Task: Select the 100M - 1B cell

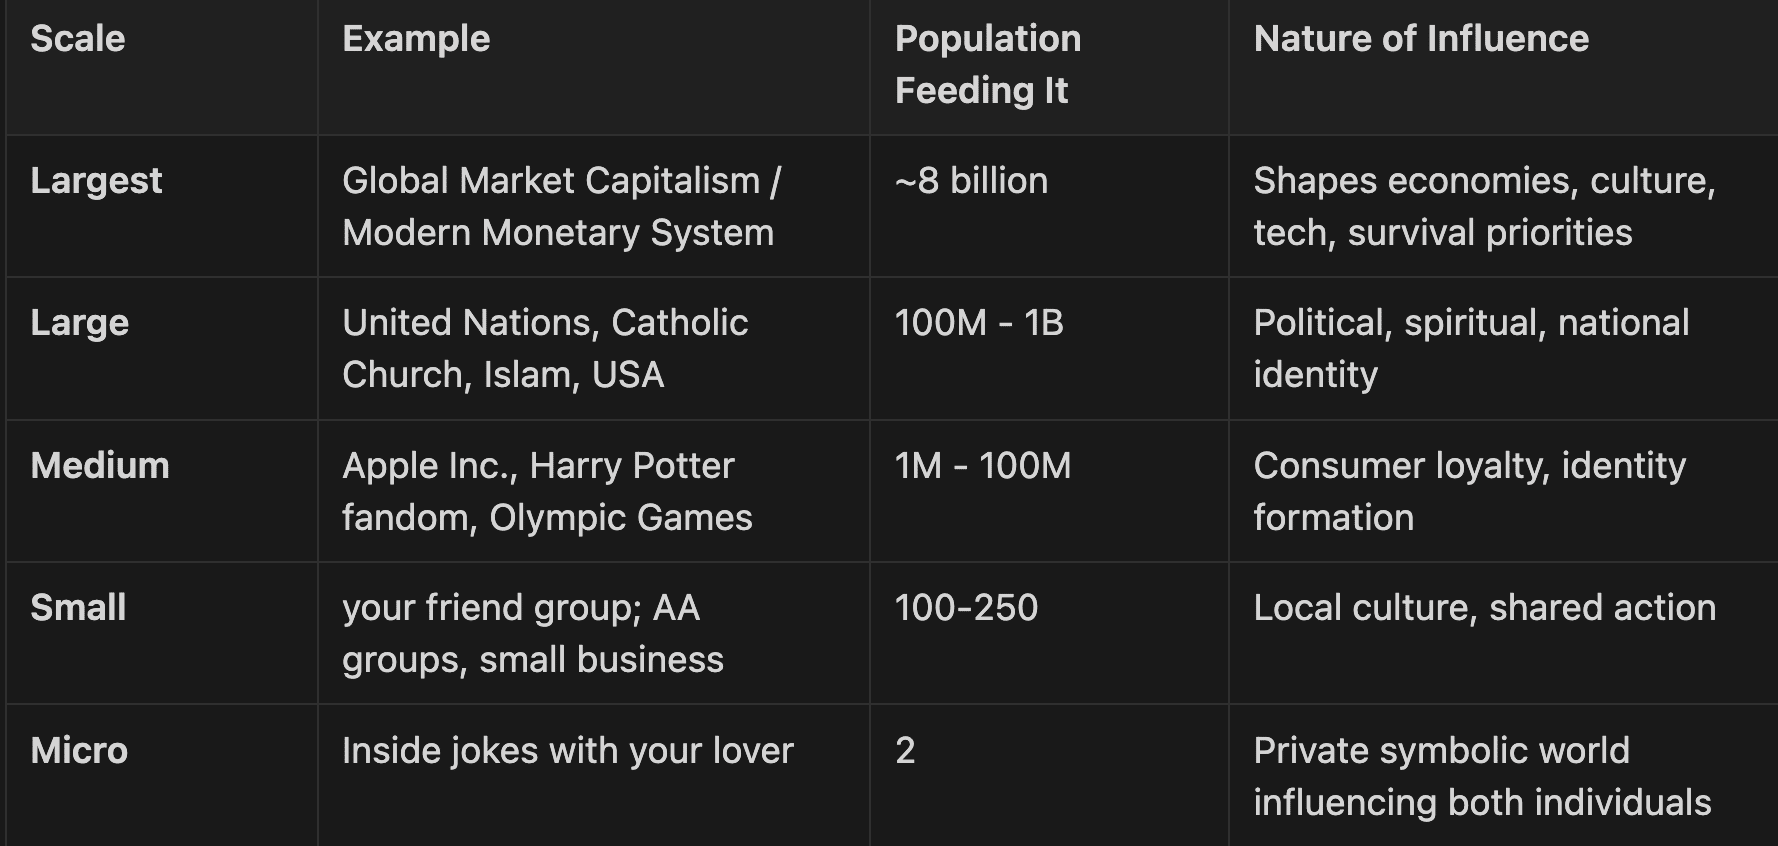Action: (x=979, y=323)
